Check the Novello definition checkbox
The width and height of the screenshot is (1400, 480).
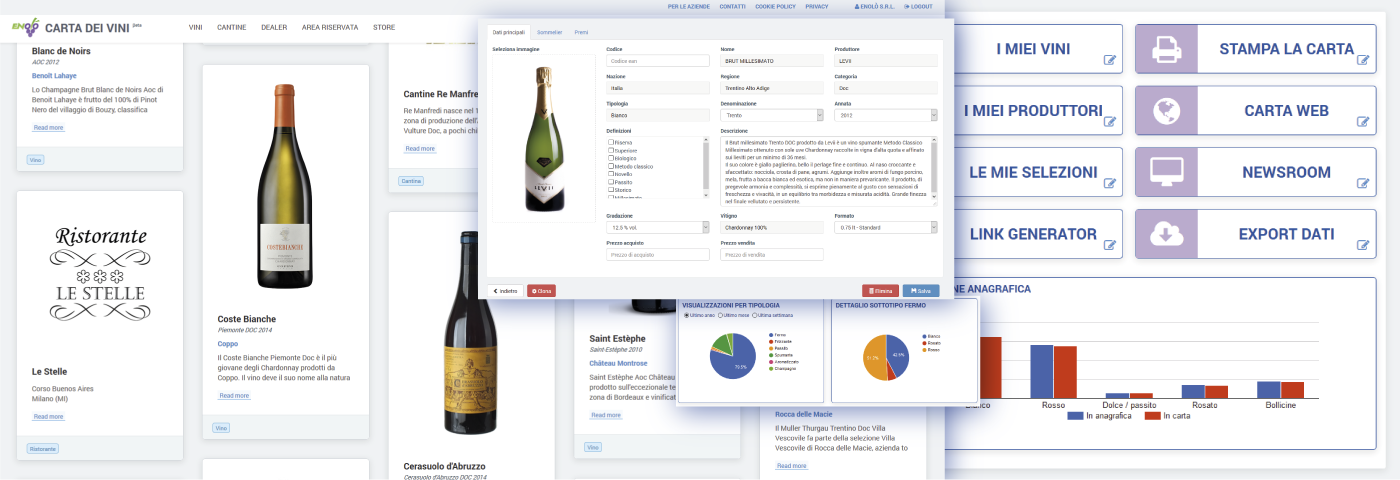(x=611, y=174)
